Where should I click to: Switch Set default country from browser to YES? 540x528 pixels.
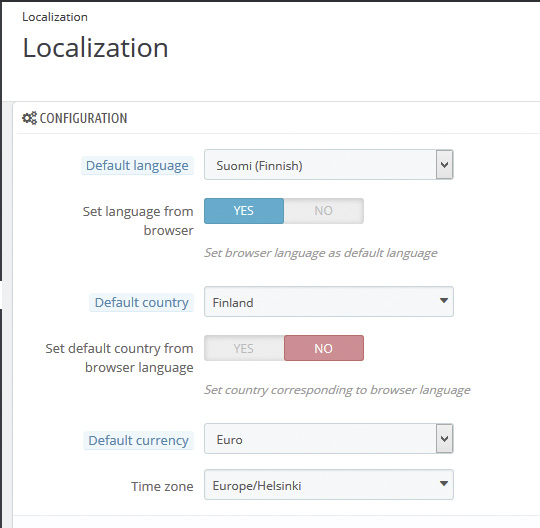(x=244, y=348)
